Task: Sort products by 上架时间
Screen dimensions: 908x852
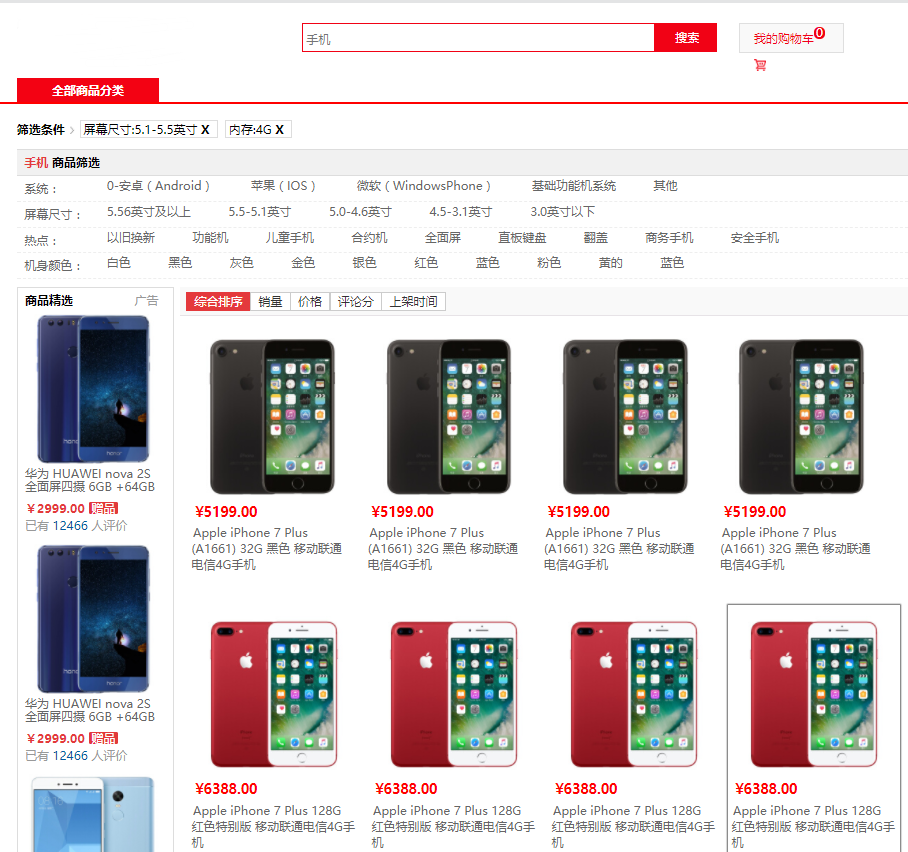Action: pyautogui.click(x=413, y=302)
